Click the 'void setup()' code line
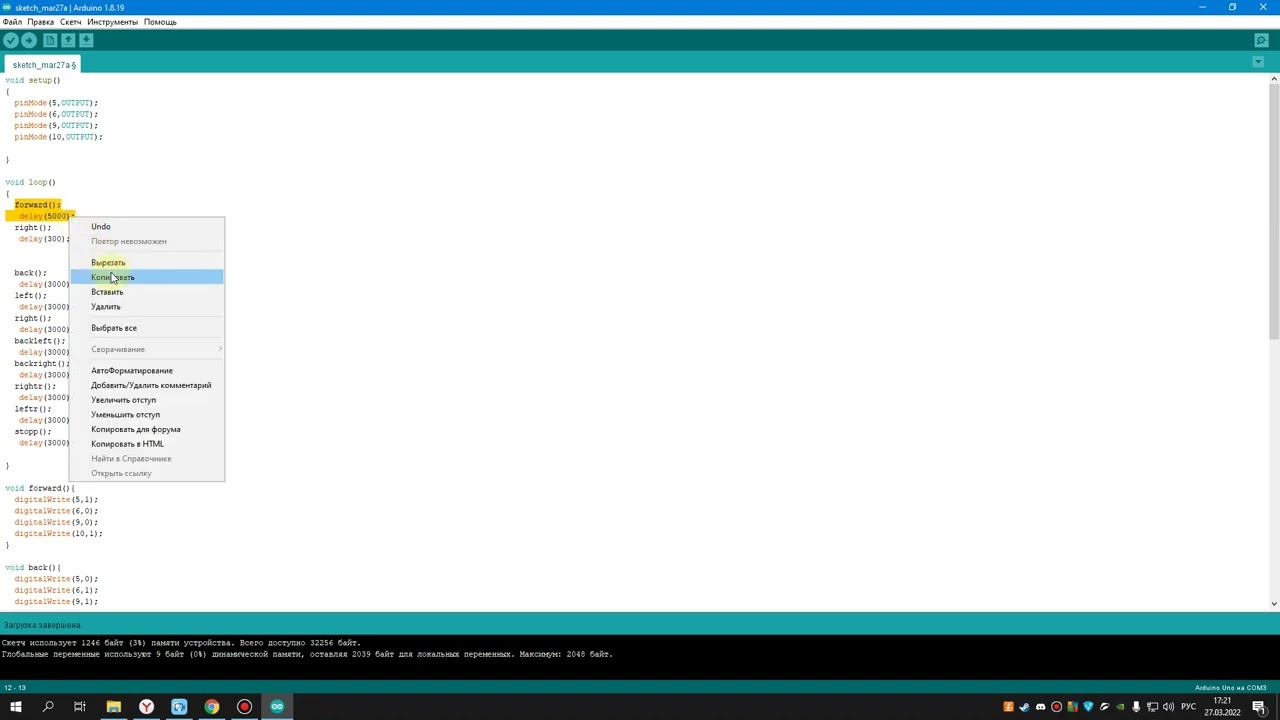Image resolution: width=1280 pixels, height=720 pixels. pyautogui.click(x=32, y=80)
